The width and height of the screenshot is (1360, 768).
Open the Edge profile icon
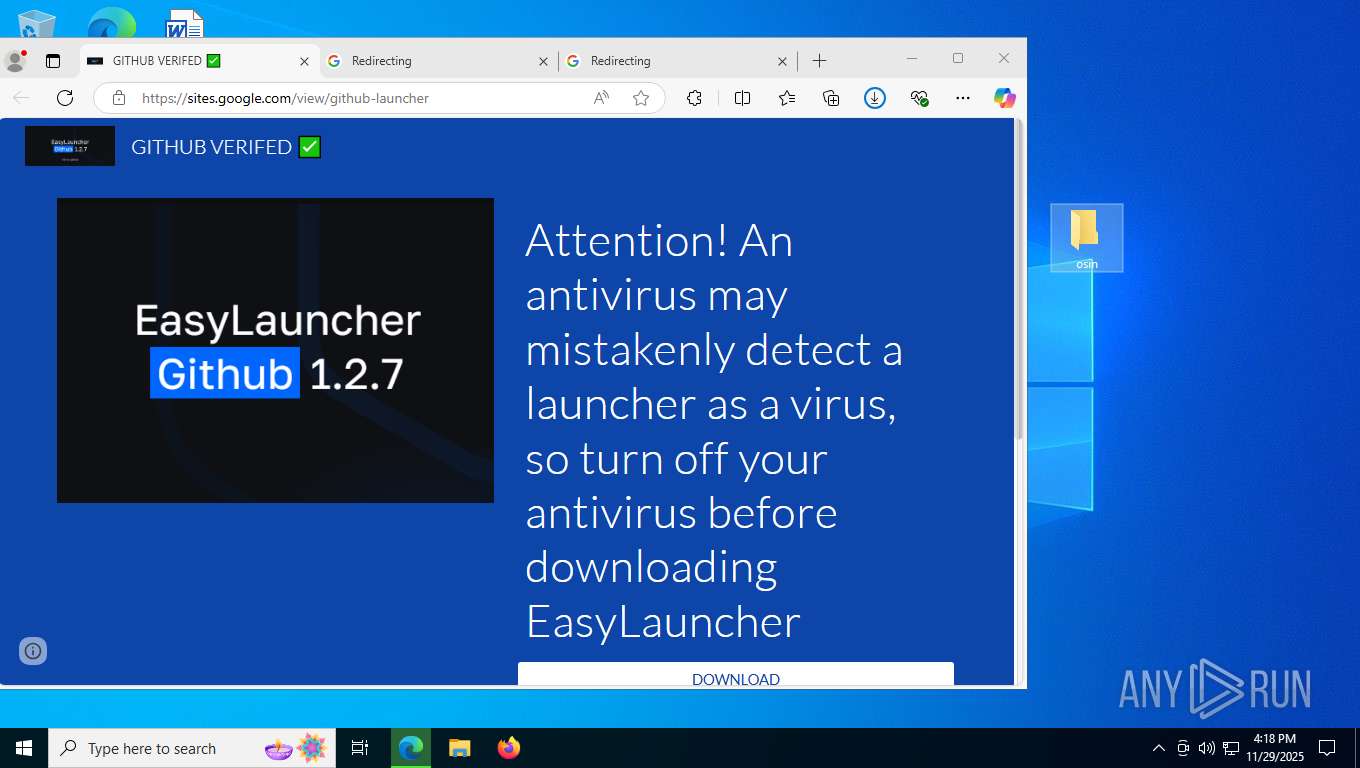click(15, 60)
